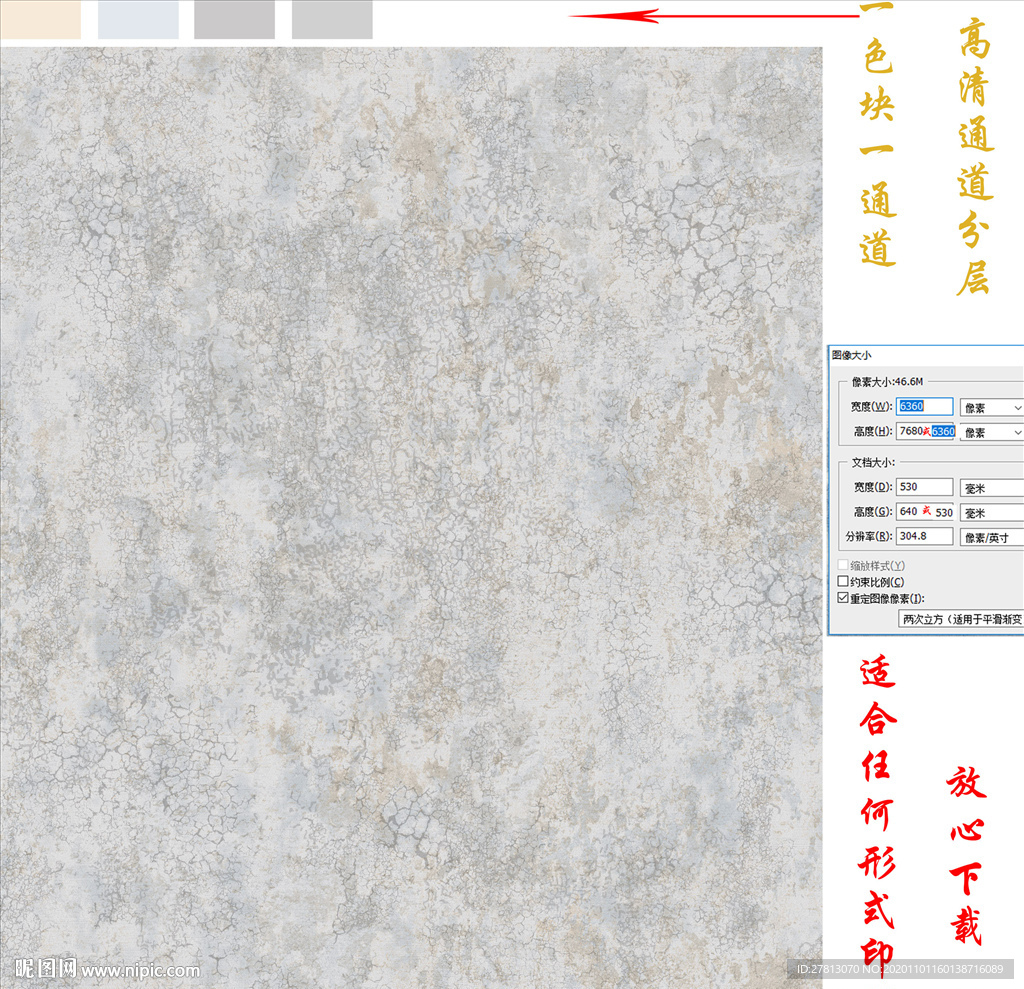Open the resolution unit dropdown (像素/英寸)

tap(991, 538)
